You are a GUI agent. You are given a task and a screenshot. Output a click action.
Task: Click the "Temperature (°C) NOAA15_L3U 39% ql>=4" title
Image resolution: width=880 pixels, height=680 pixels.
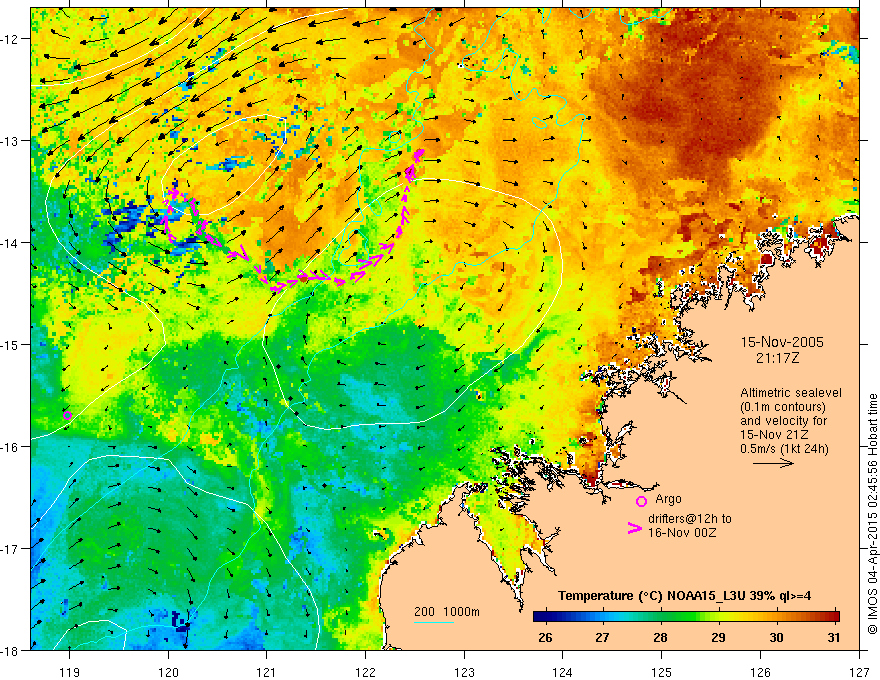[x=684, y=596]
